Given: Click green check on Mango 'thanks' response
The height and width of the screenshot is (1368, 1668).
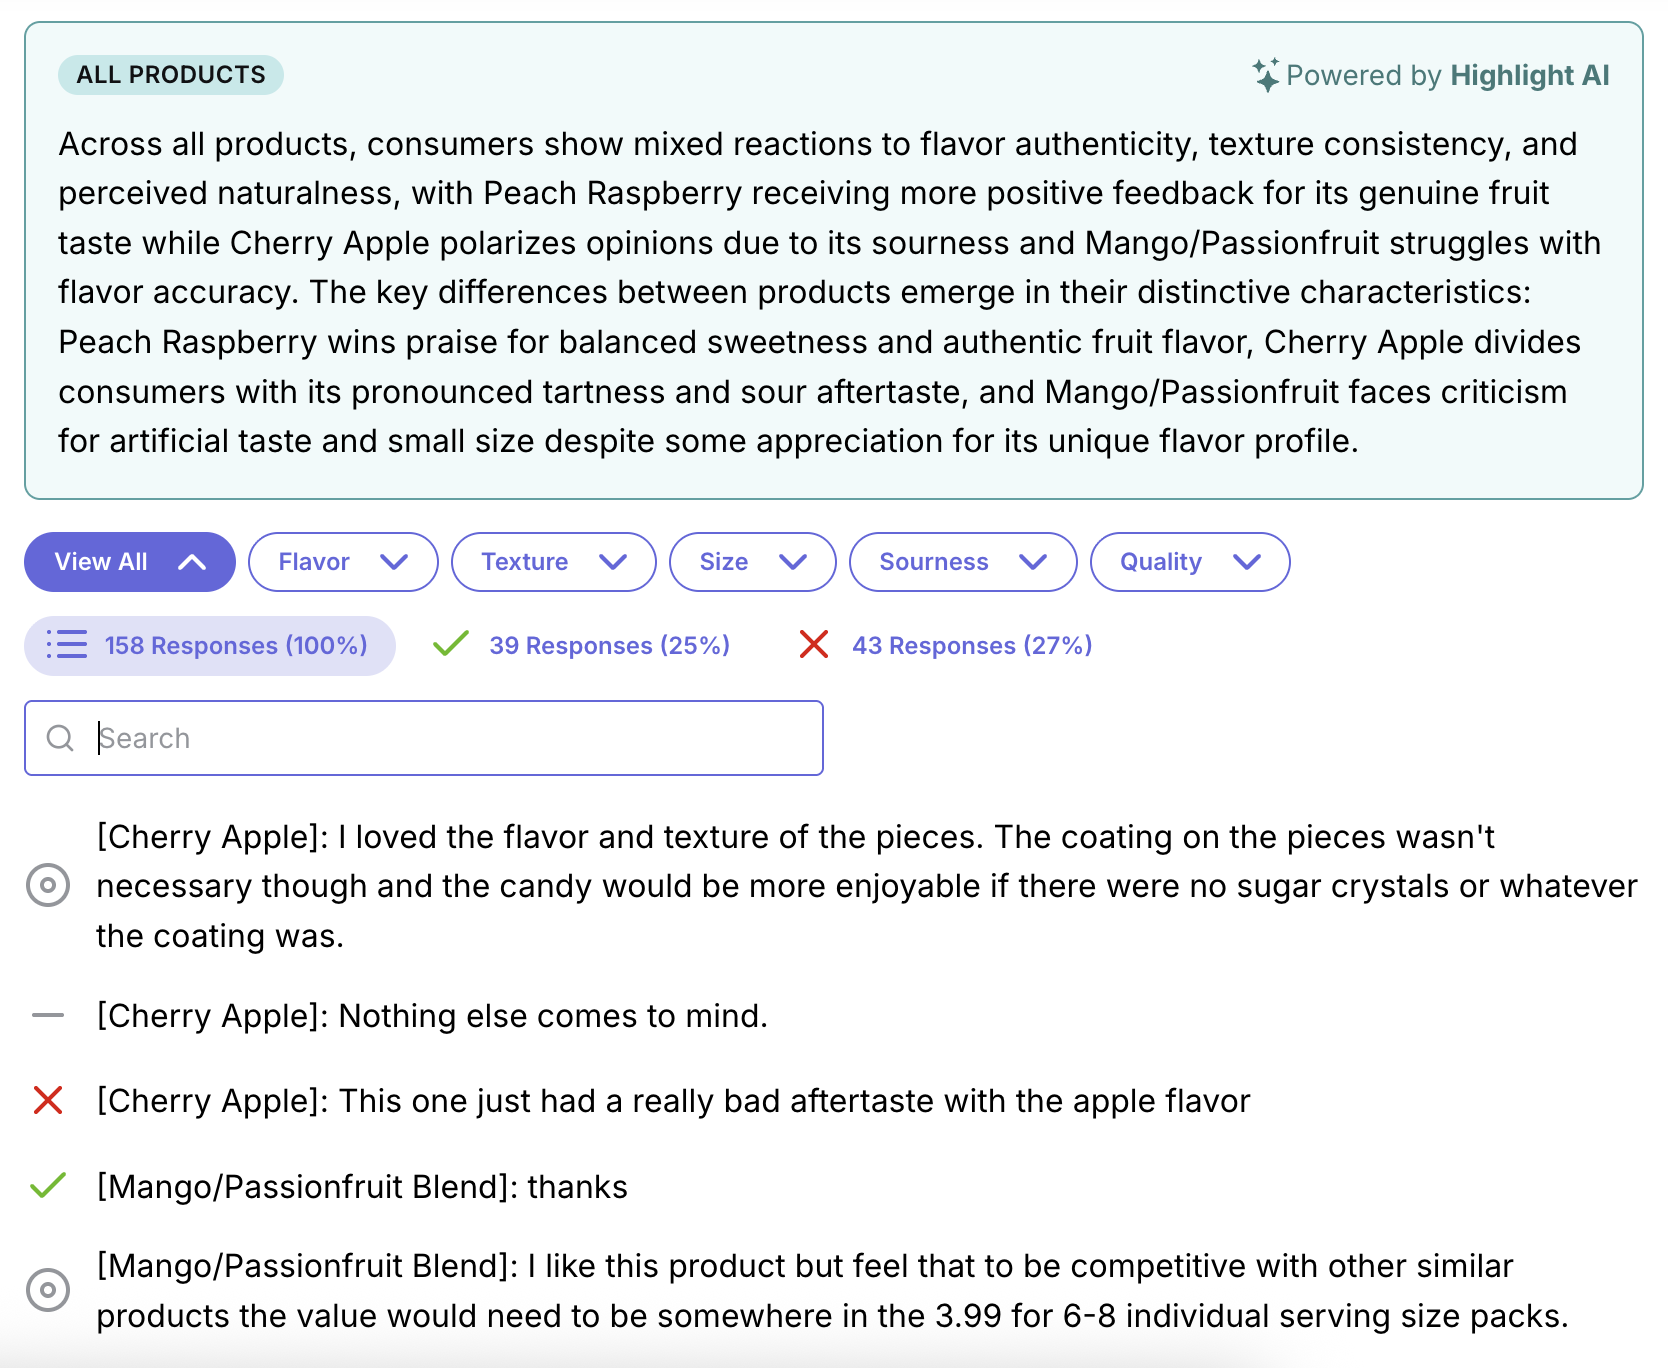Looking at the screenshot, I should point(48,1186).
